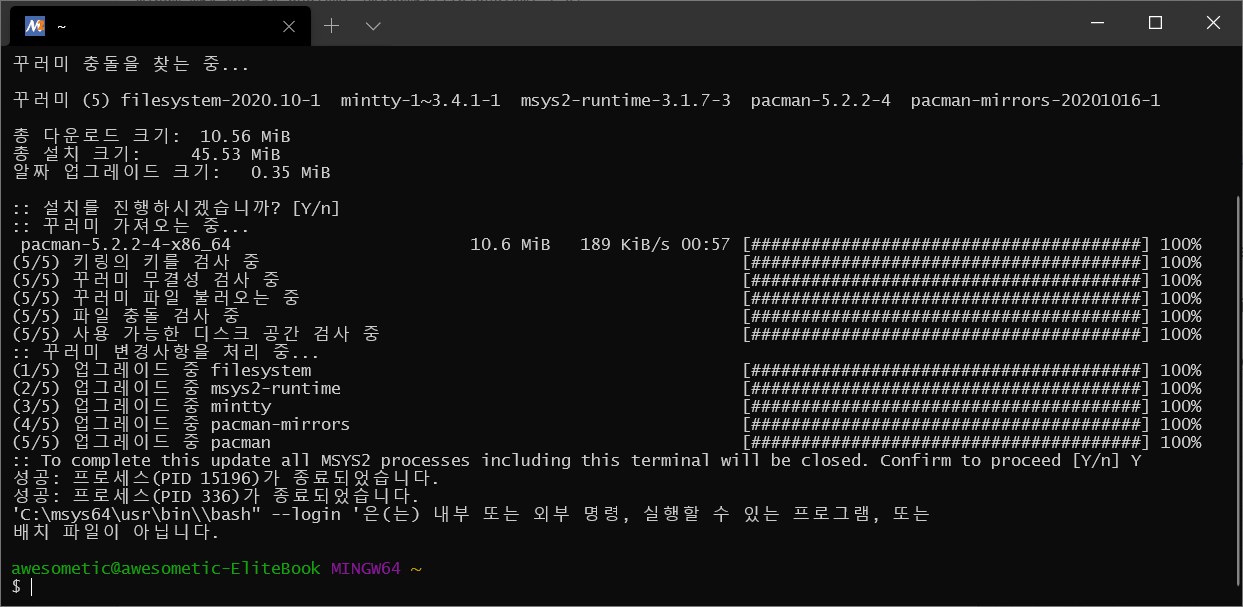The width and height of the screenshot is (1243, 607).
Task: Click the purple MINGW64 label
Action: click(365, 568)
